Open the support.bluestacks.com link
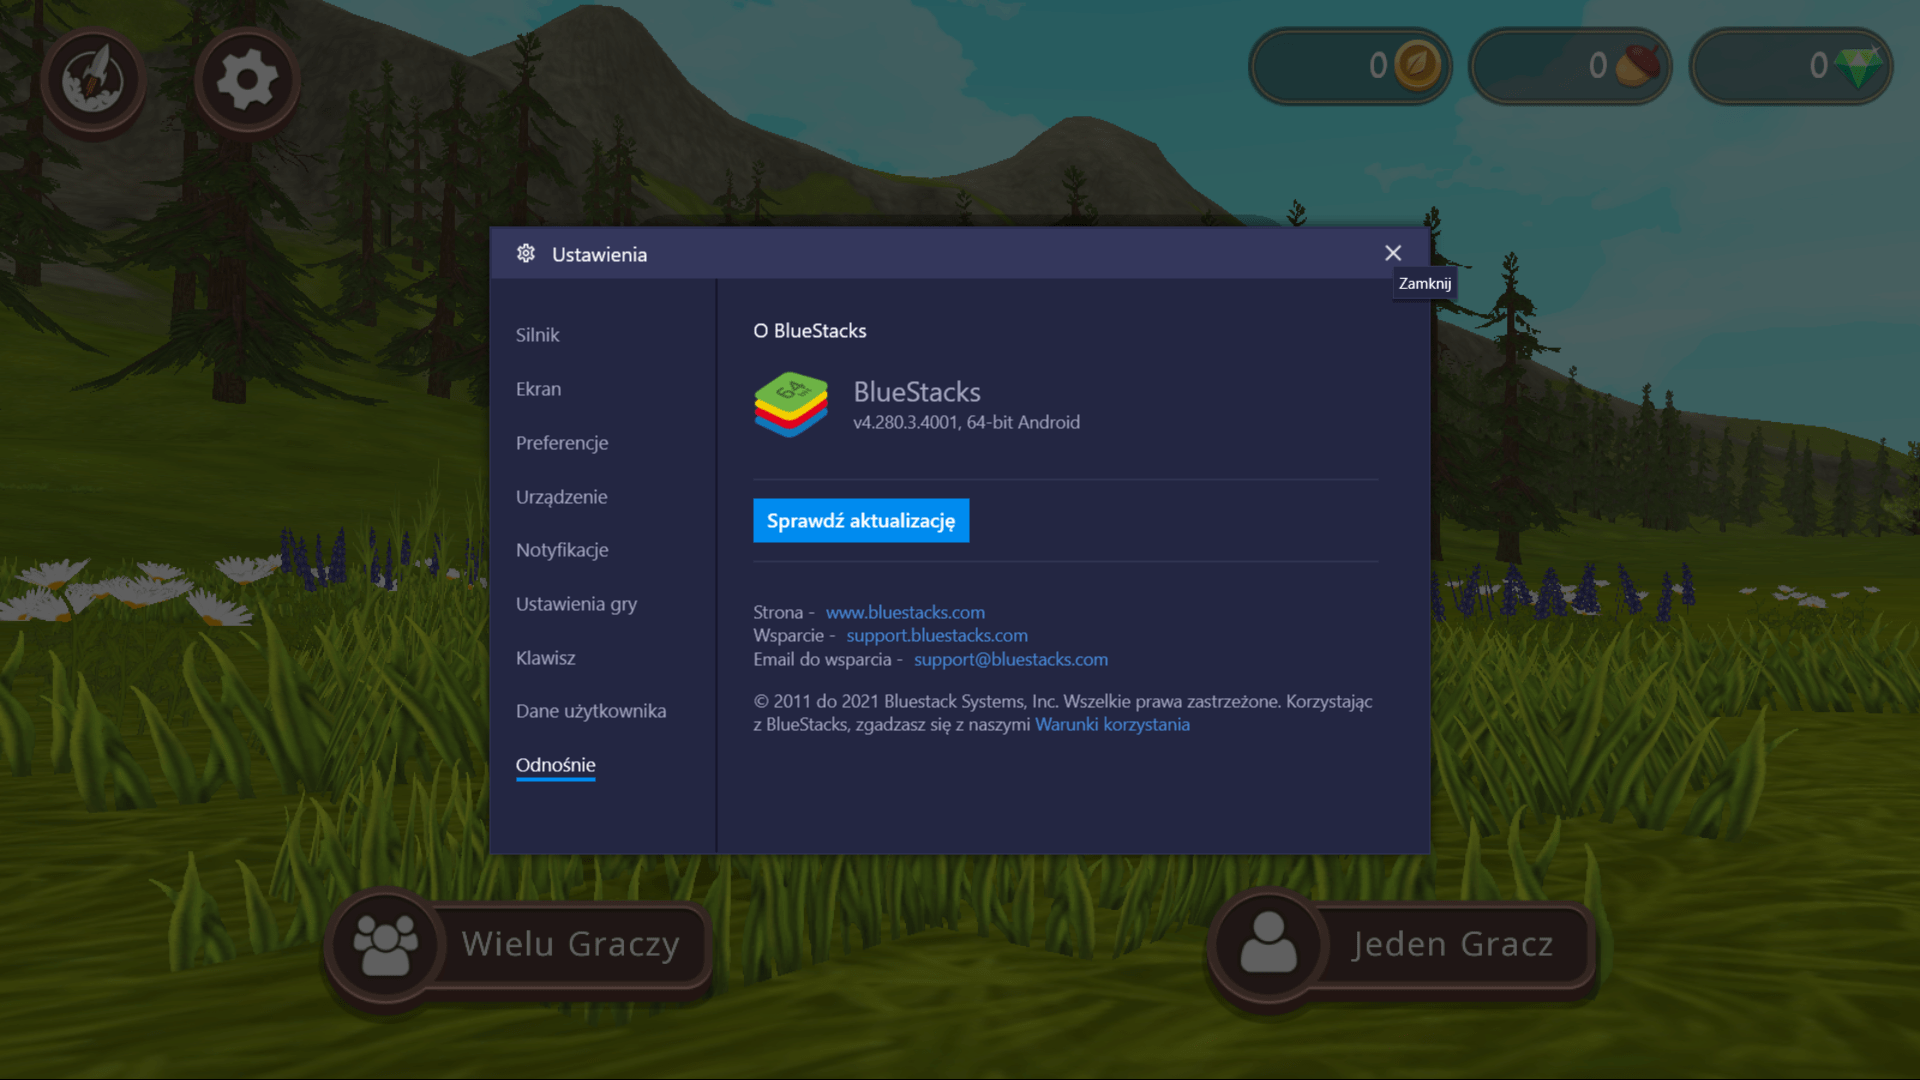The width and height of the screenshot is (1920, 1080). tap(937, 635)
